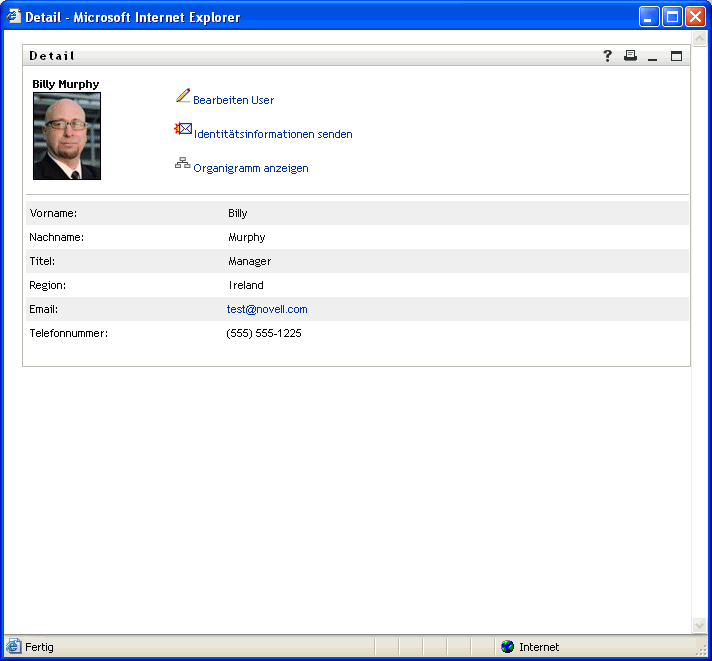Click the scrollbar down arrow

click(x=699, y=625)
